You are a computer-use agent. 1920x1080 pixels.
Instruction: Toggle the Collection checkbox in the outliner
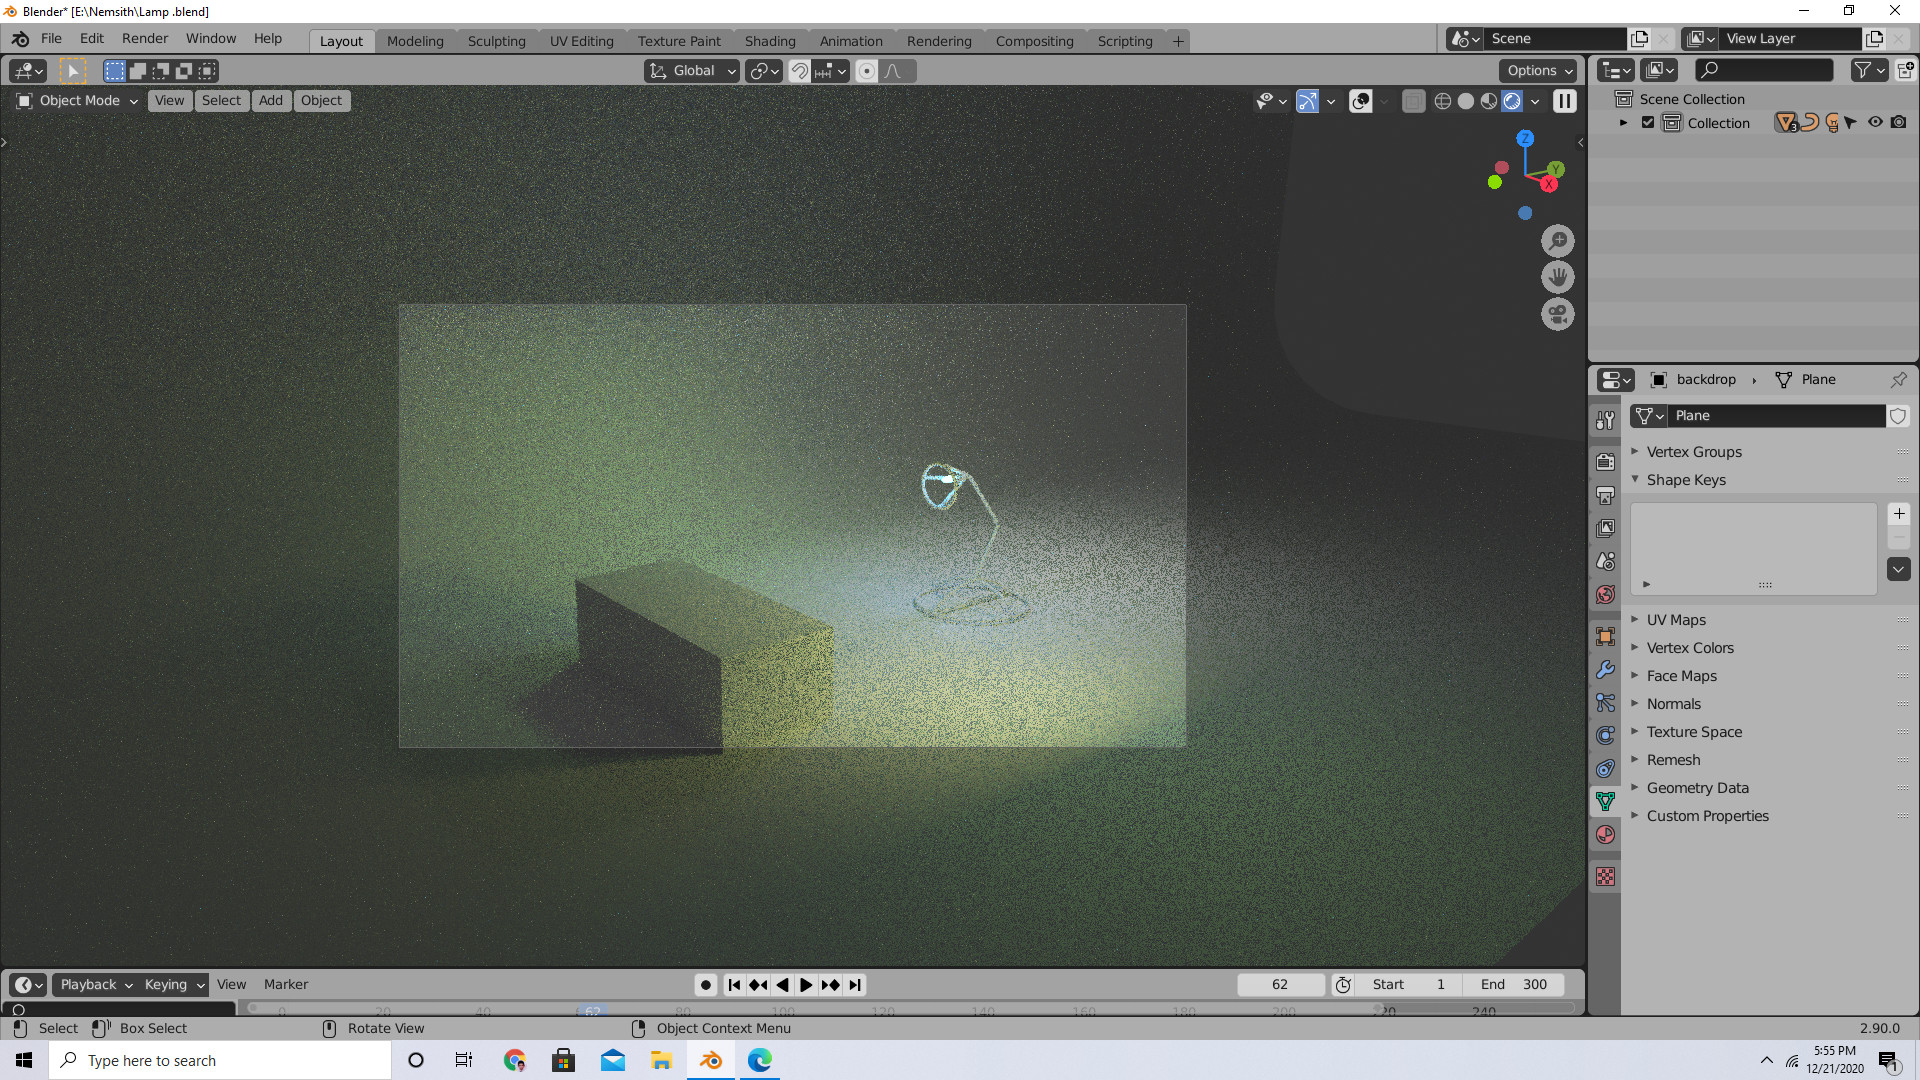point(1648,122)
